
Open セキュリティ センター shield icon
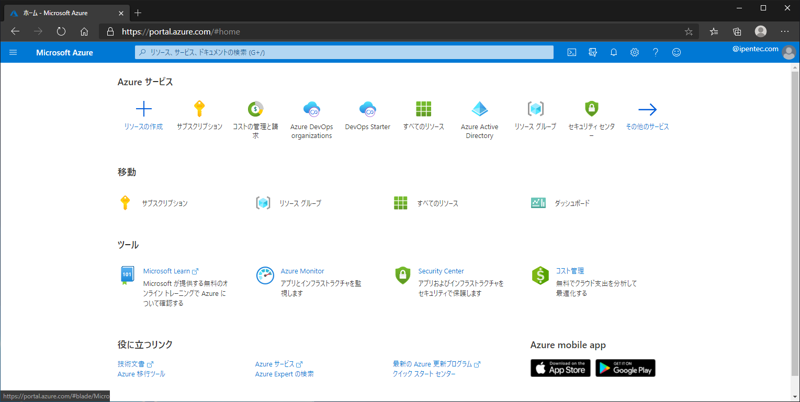591,109
